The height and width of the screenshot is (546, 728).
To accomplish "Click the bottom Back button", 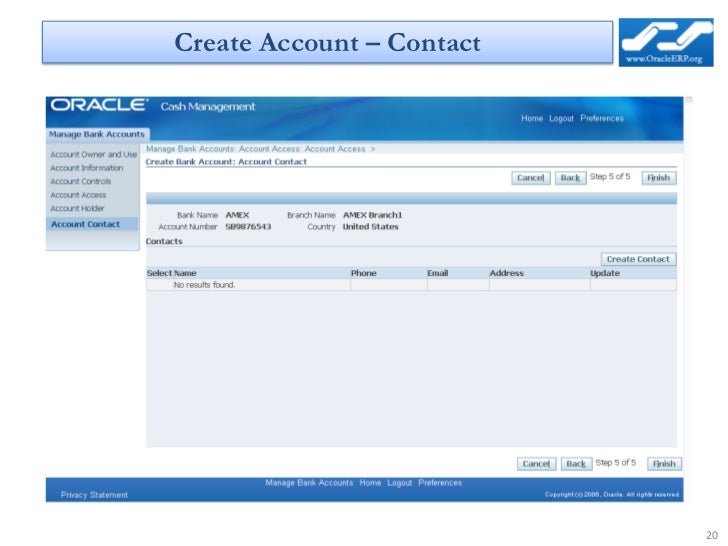I will [576, 464].
